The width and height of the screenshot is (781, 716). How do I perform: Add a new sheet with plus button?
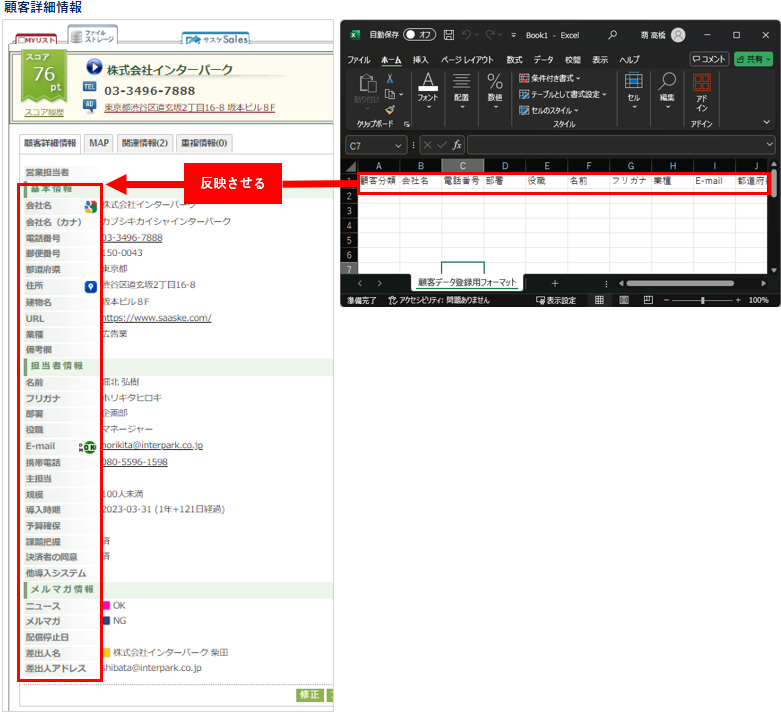tap(554, 283)
